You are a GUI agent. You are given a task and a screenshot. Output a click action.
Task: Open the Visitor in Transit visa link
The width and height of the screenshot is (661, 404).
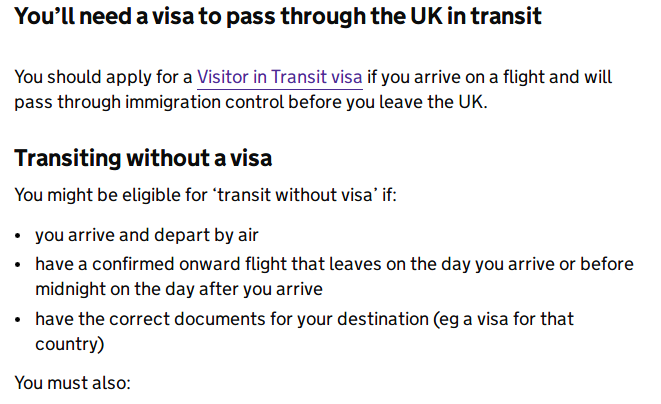[x=279, y=77]
